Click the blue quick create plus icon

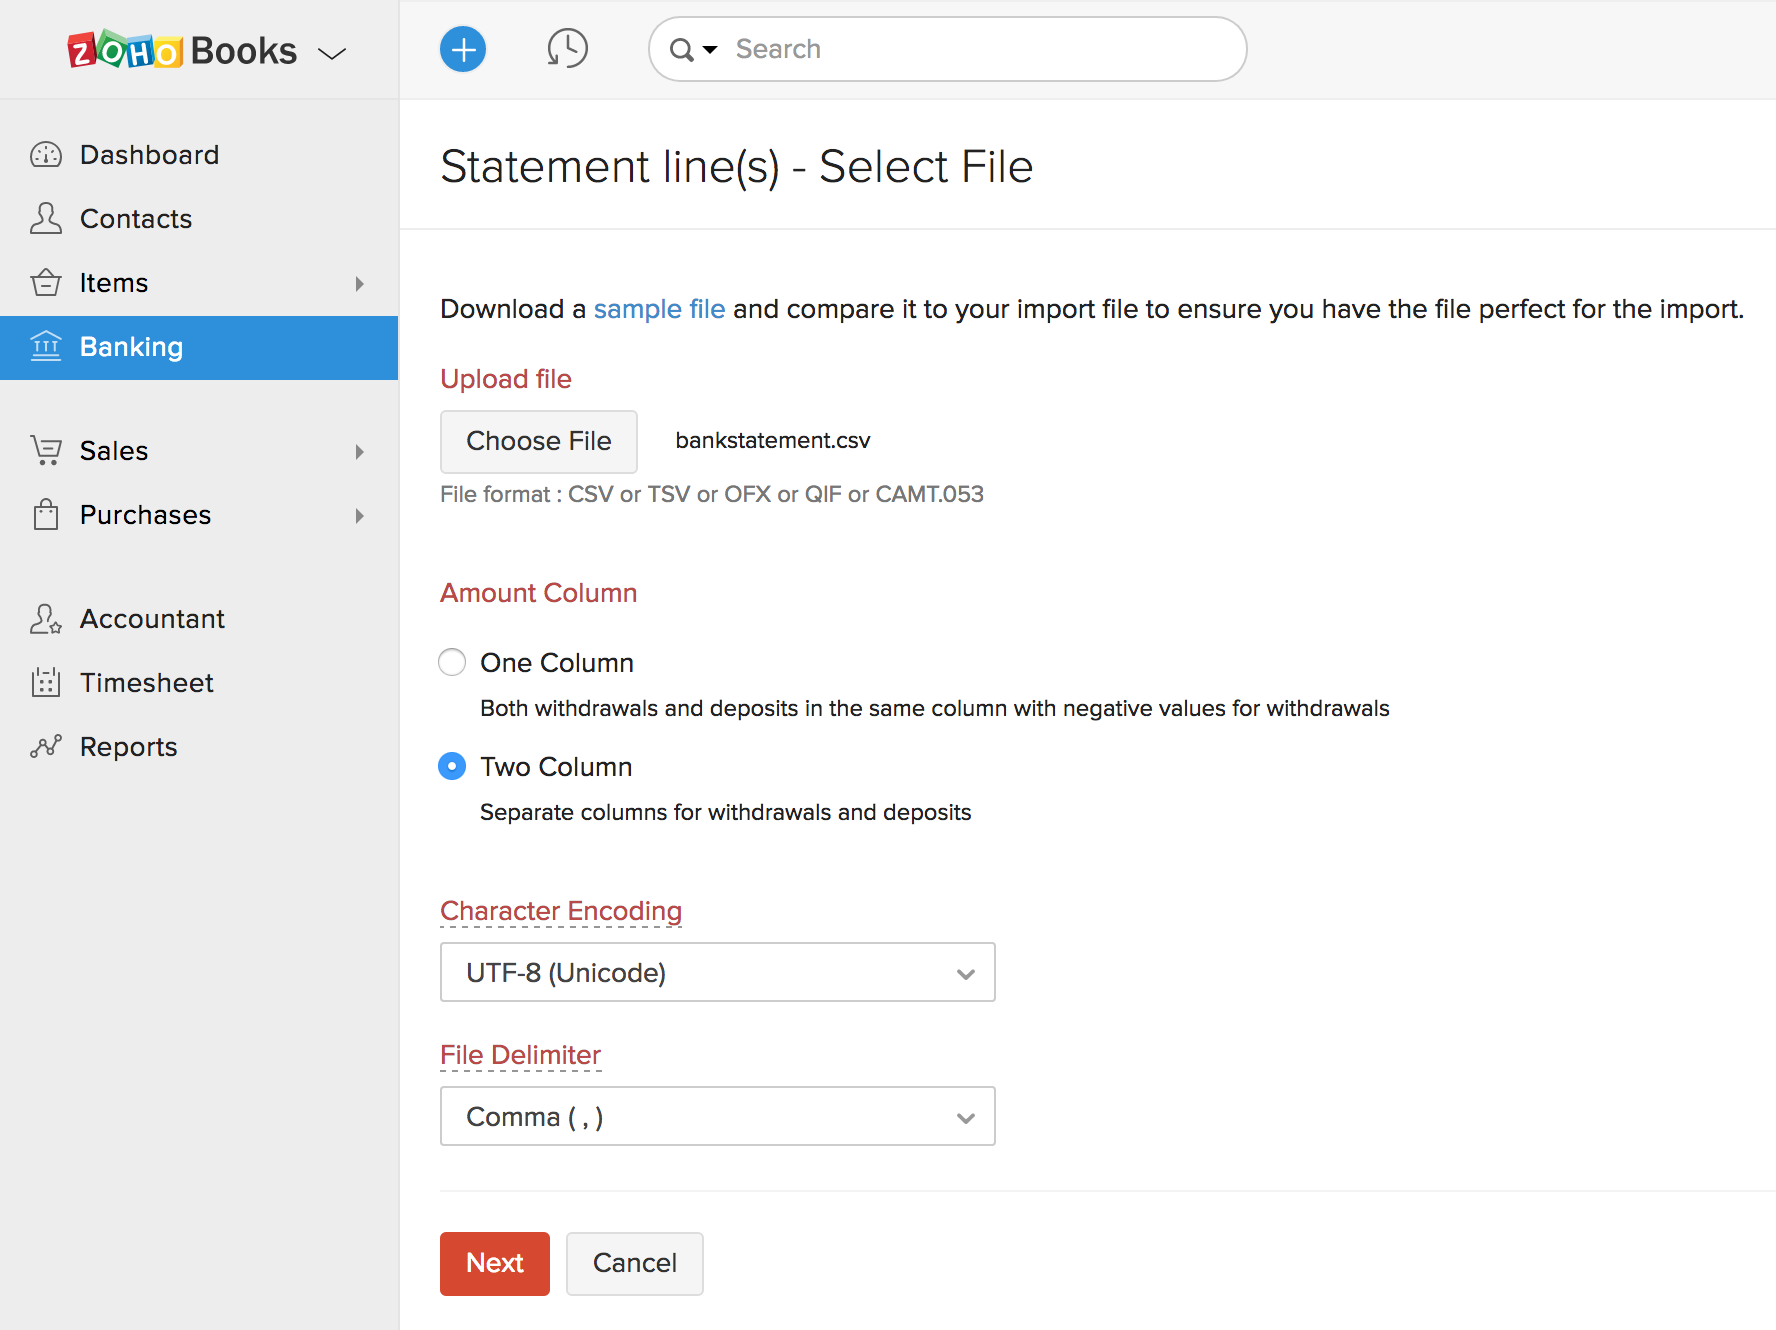462,49
